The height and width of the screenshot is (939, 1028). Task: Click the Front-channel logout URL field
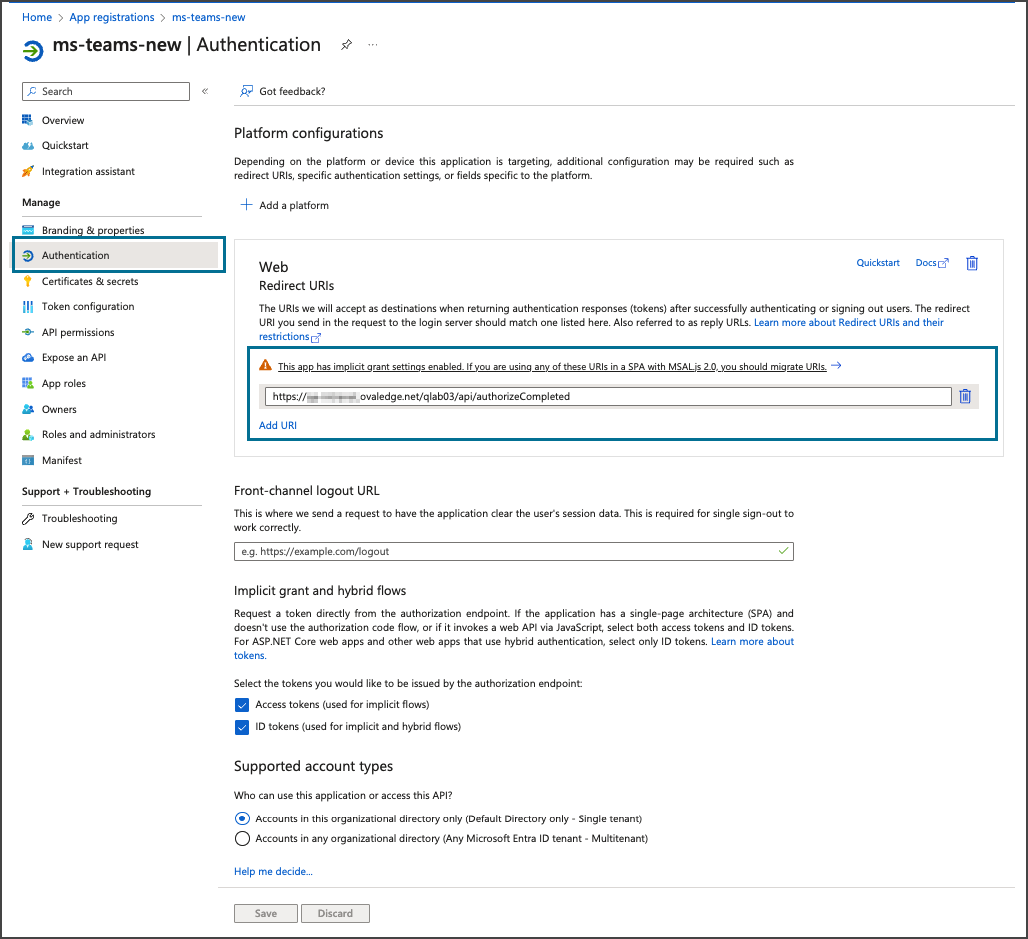pos(513,551)
